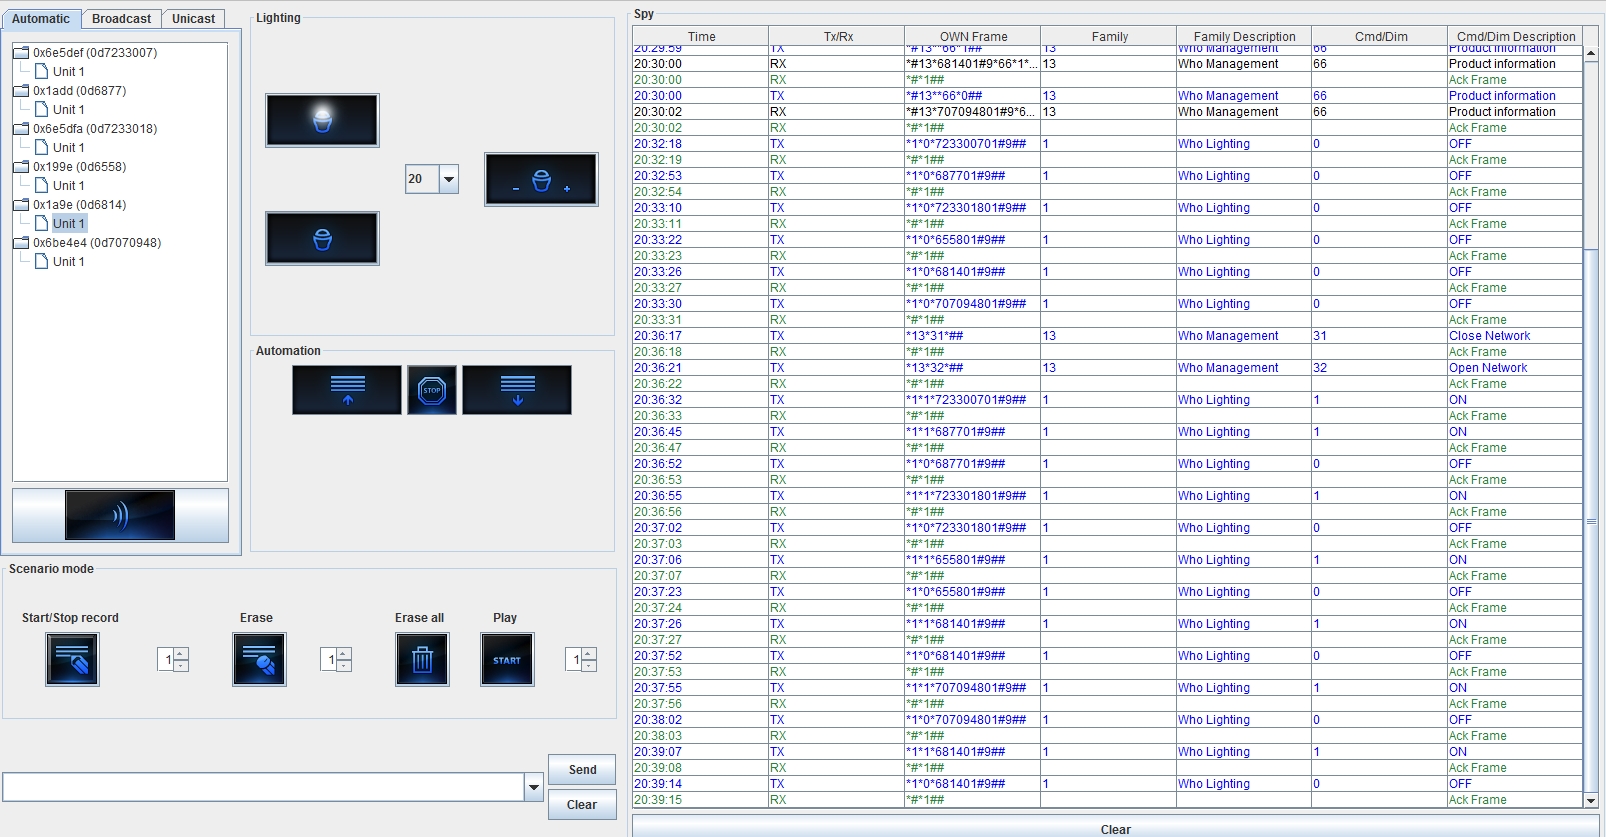Click the Spy table vertical scrollbar thumb
This screenshot has width=1606, height=837.
[1591, 520]
